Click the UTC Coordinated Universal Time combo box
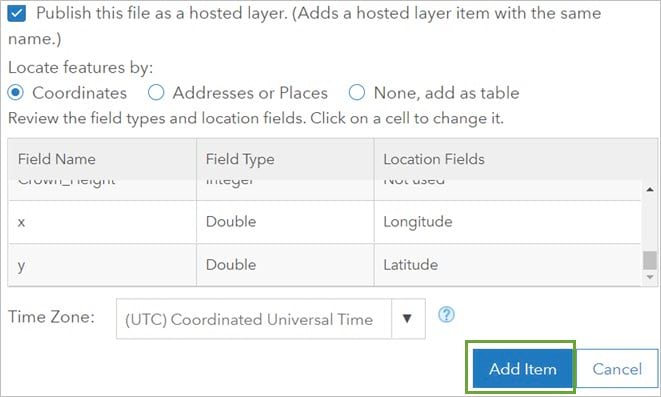 pos(270,319)
